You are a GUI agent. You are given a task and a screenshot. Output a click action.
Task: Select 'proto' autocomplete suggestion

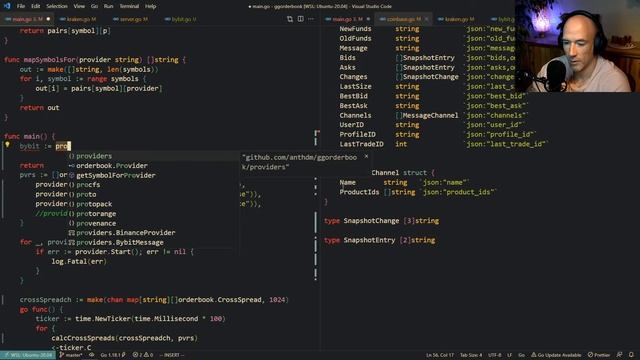pyautogui.click(x=152, y=194)
